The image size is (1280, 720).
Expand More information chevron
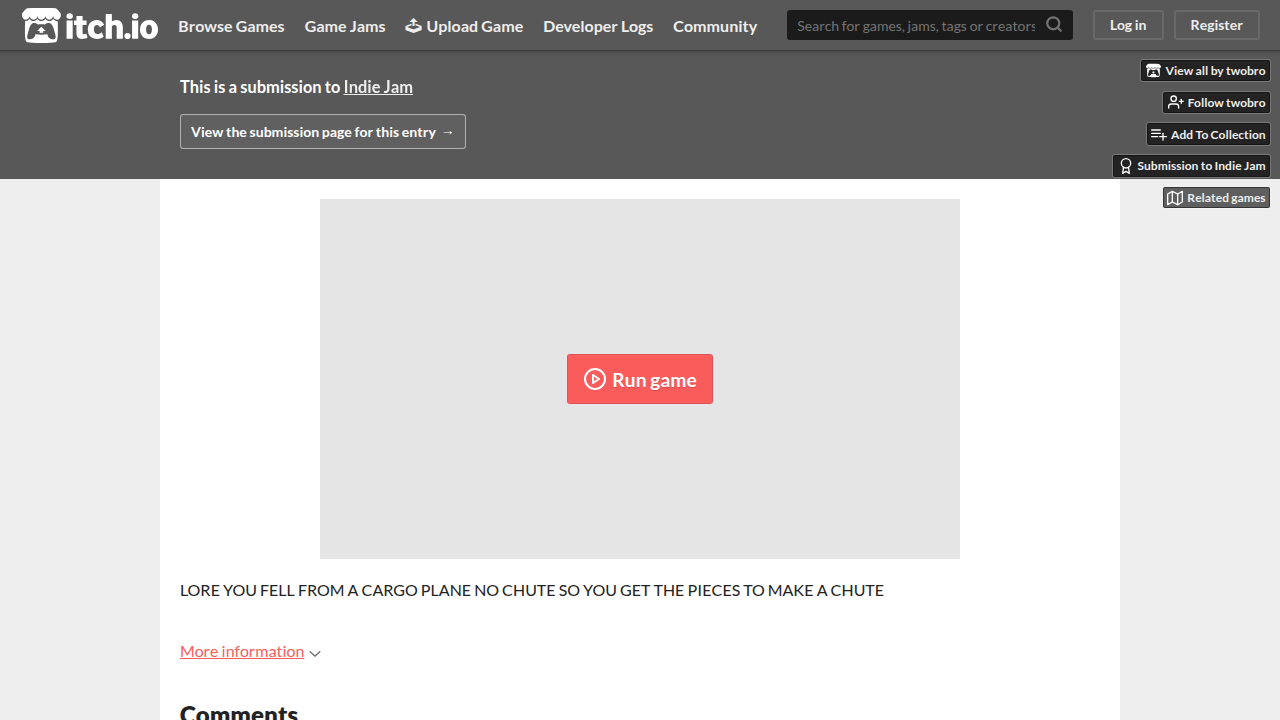click(x=315, y=653)
